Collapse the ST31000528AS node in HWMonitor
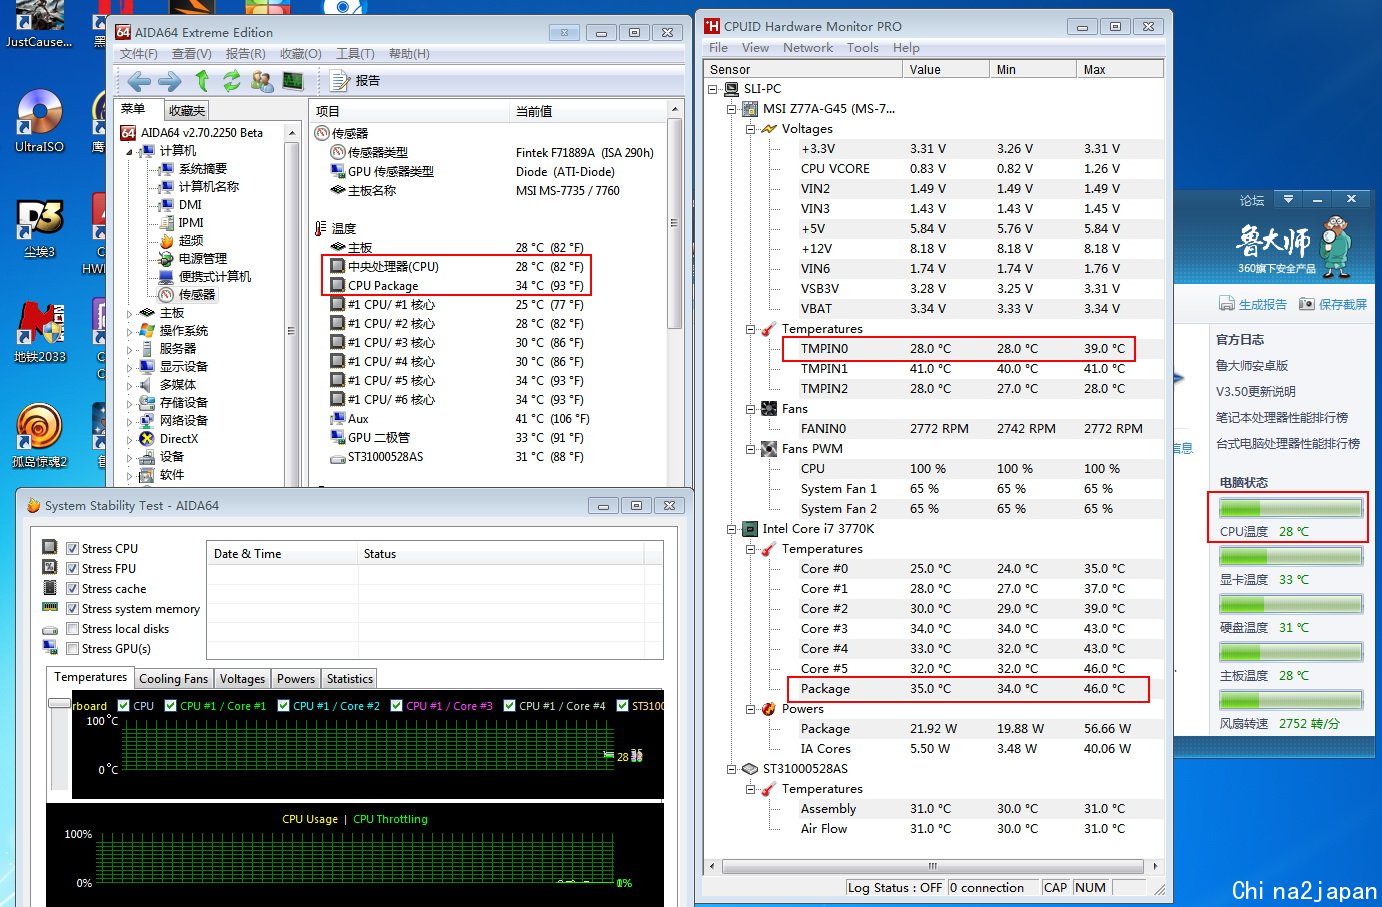The image size is (1382, 907). coord(731,769)
